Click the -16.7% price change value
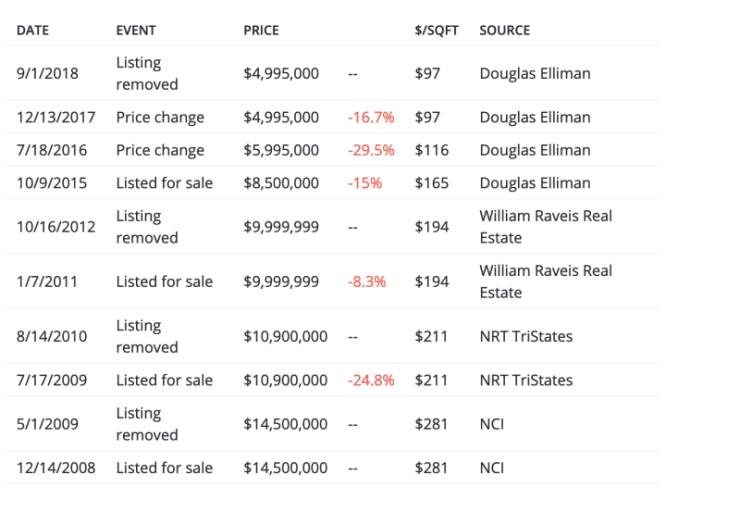 (x=371, y=117)
